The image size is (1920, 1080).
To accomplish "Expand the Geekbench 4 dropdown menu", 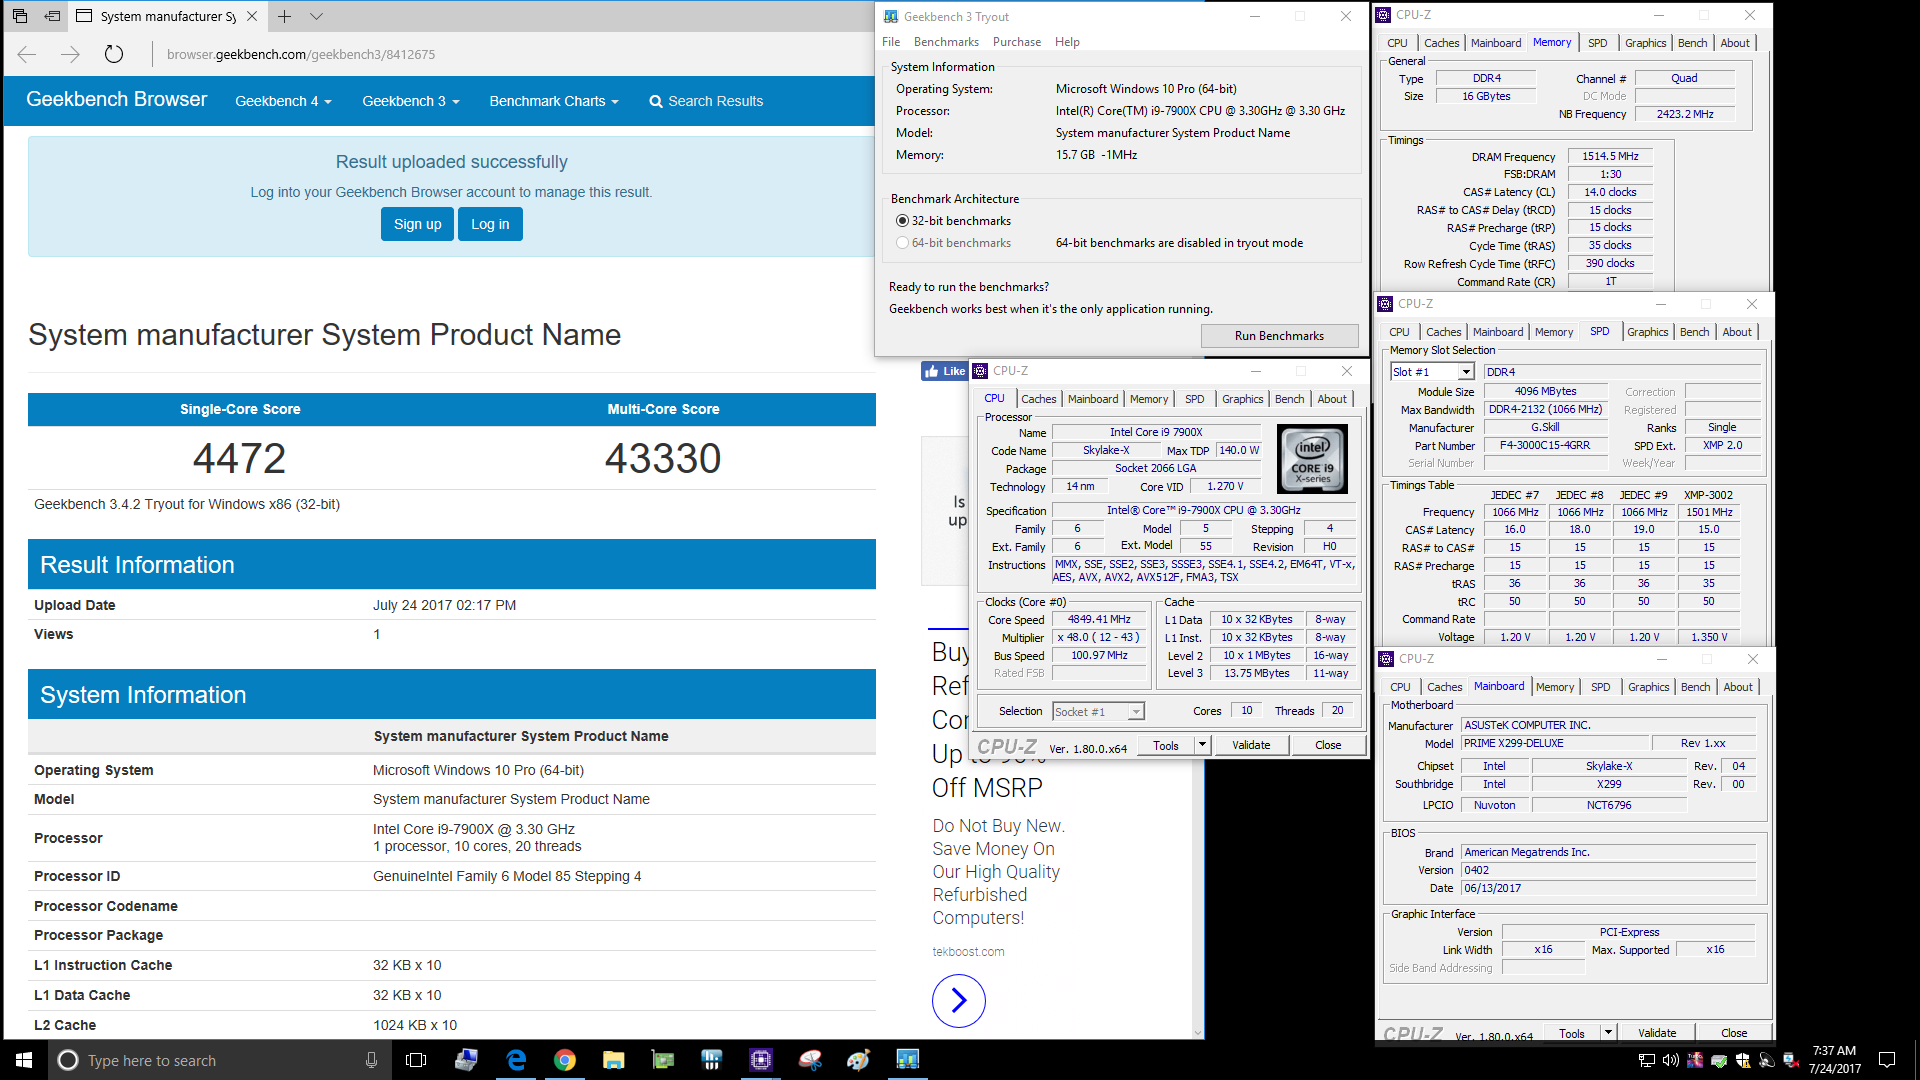I will click(283, 101).
